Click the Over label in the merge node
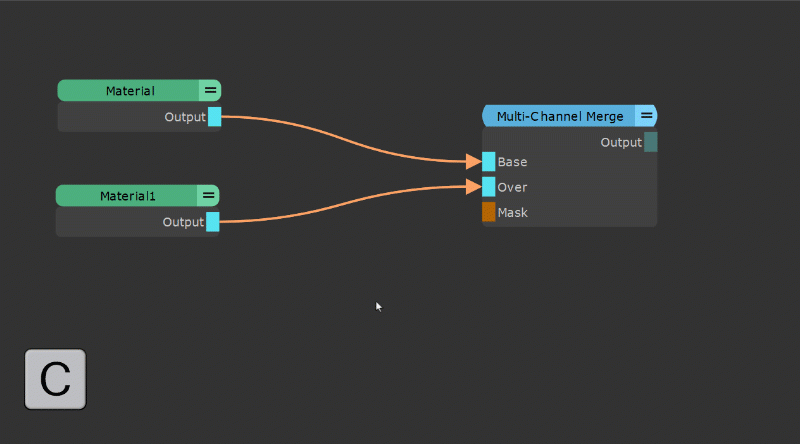This screenshot has width=800, height=444. click(512, 187)
